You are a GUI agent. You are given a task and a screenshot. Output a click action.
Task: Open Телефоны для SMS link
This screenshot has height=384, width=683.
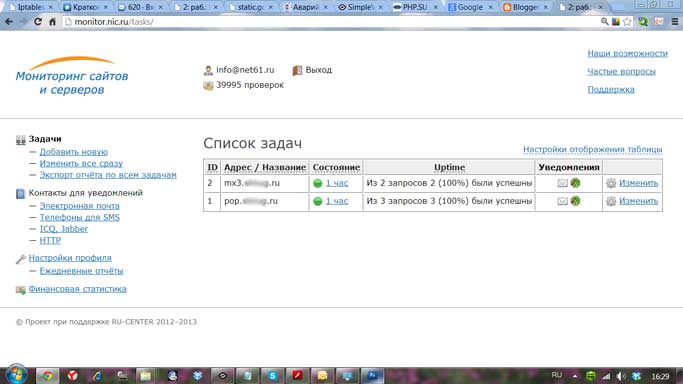(x=79, y=217)
